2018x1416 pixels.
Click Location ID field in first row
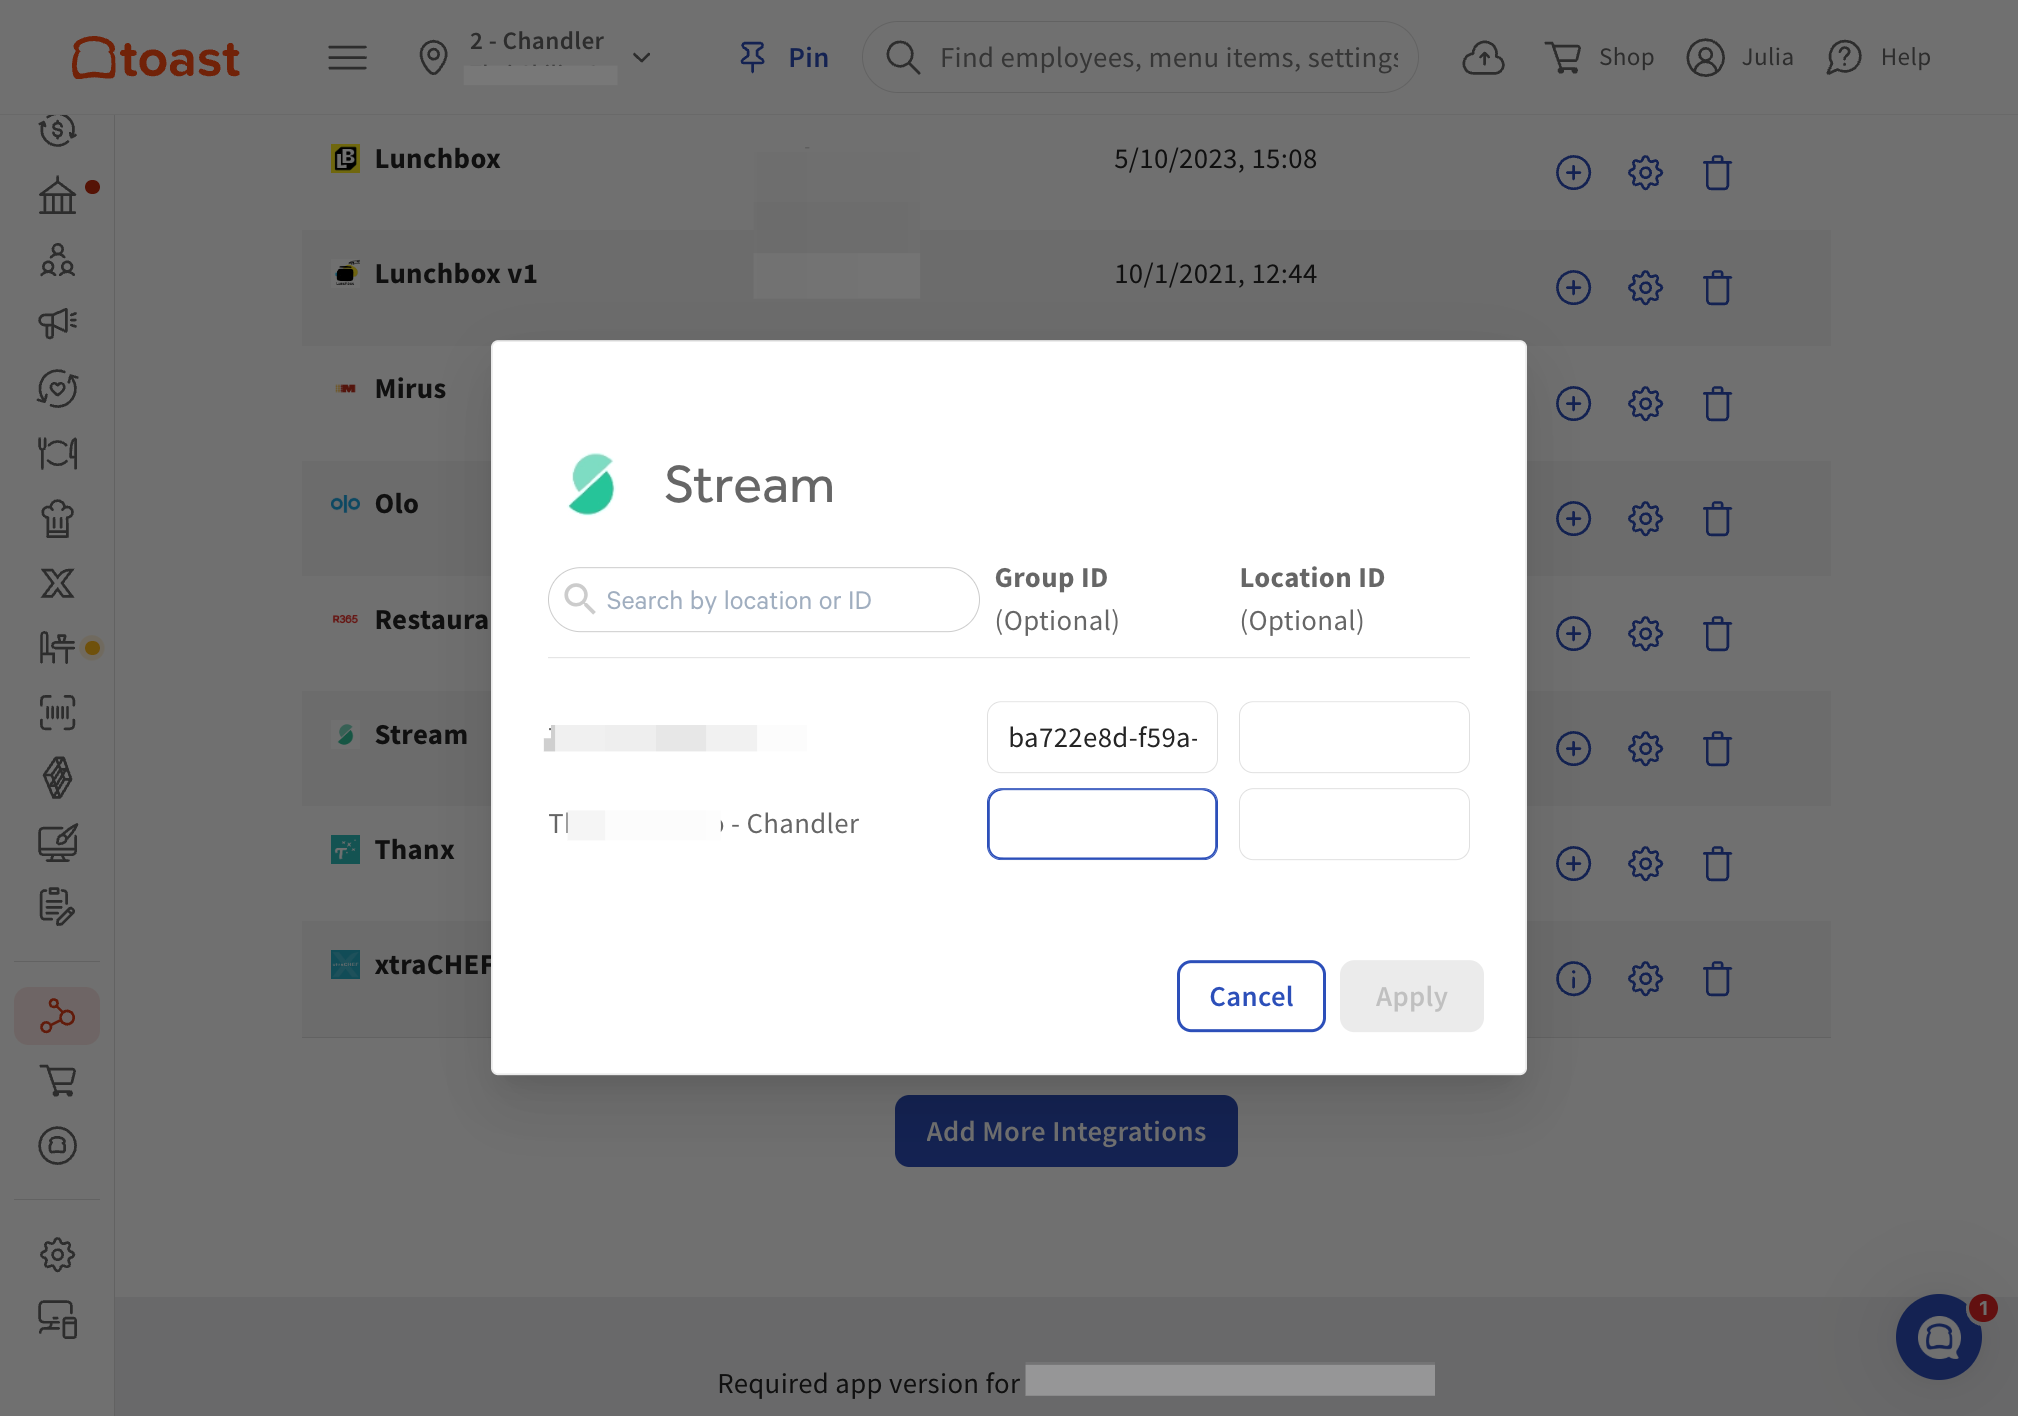coord(1354,737)
